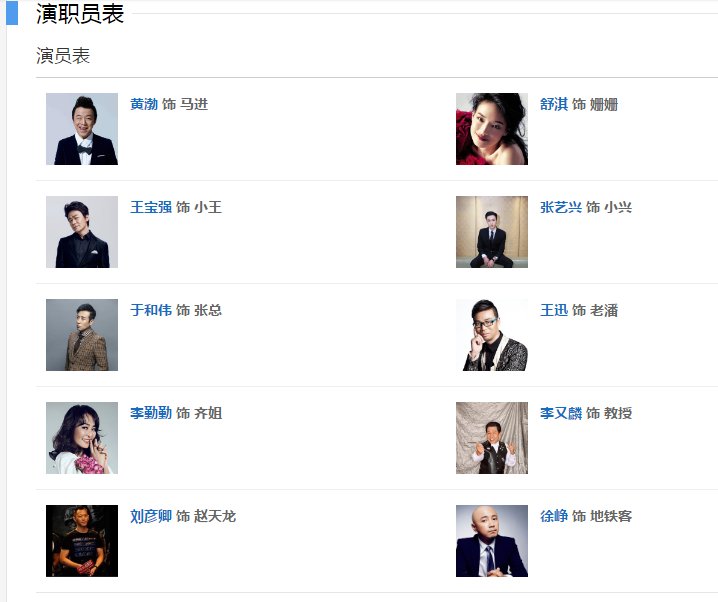
Task: Click the 王迅 name link
Action: click(554, 310)
